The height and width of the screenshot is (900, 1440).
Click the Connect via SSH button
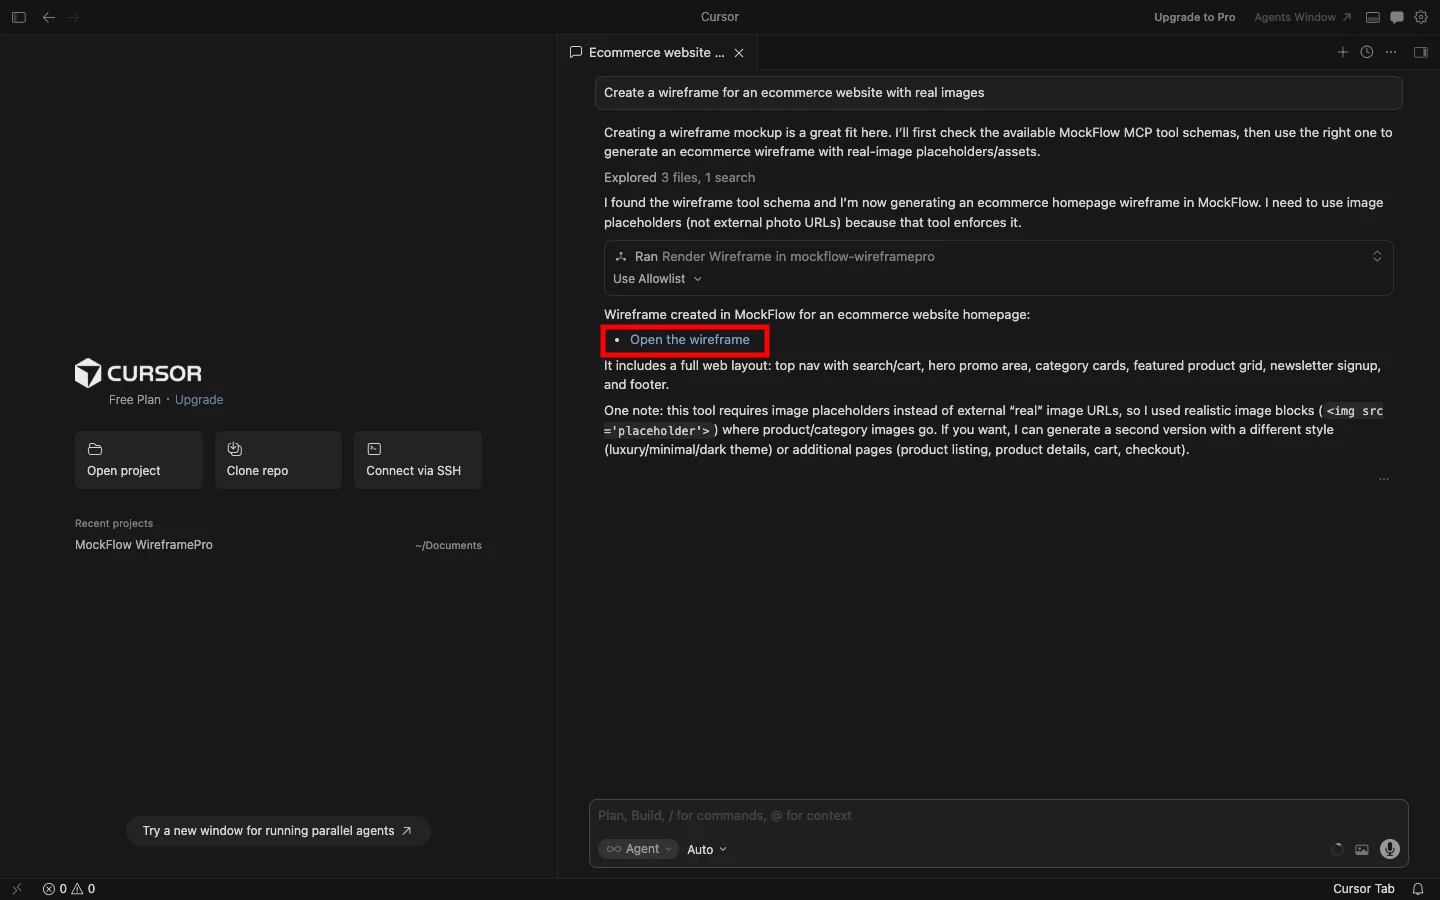click(x=418, y=460)
